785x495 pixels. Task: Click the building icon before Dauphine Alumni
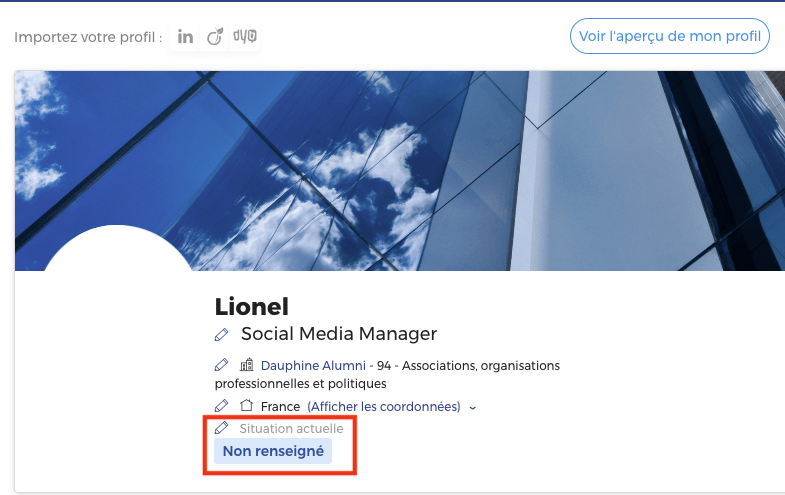point(246,365)
